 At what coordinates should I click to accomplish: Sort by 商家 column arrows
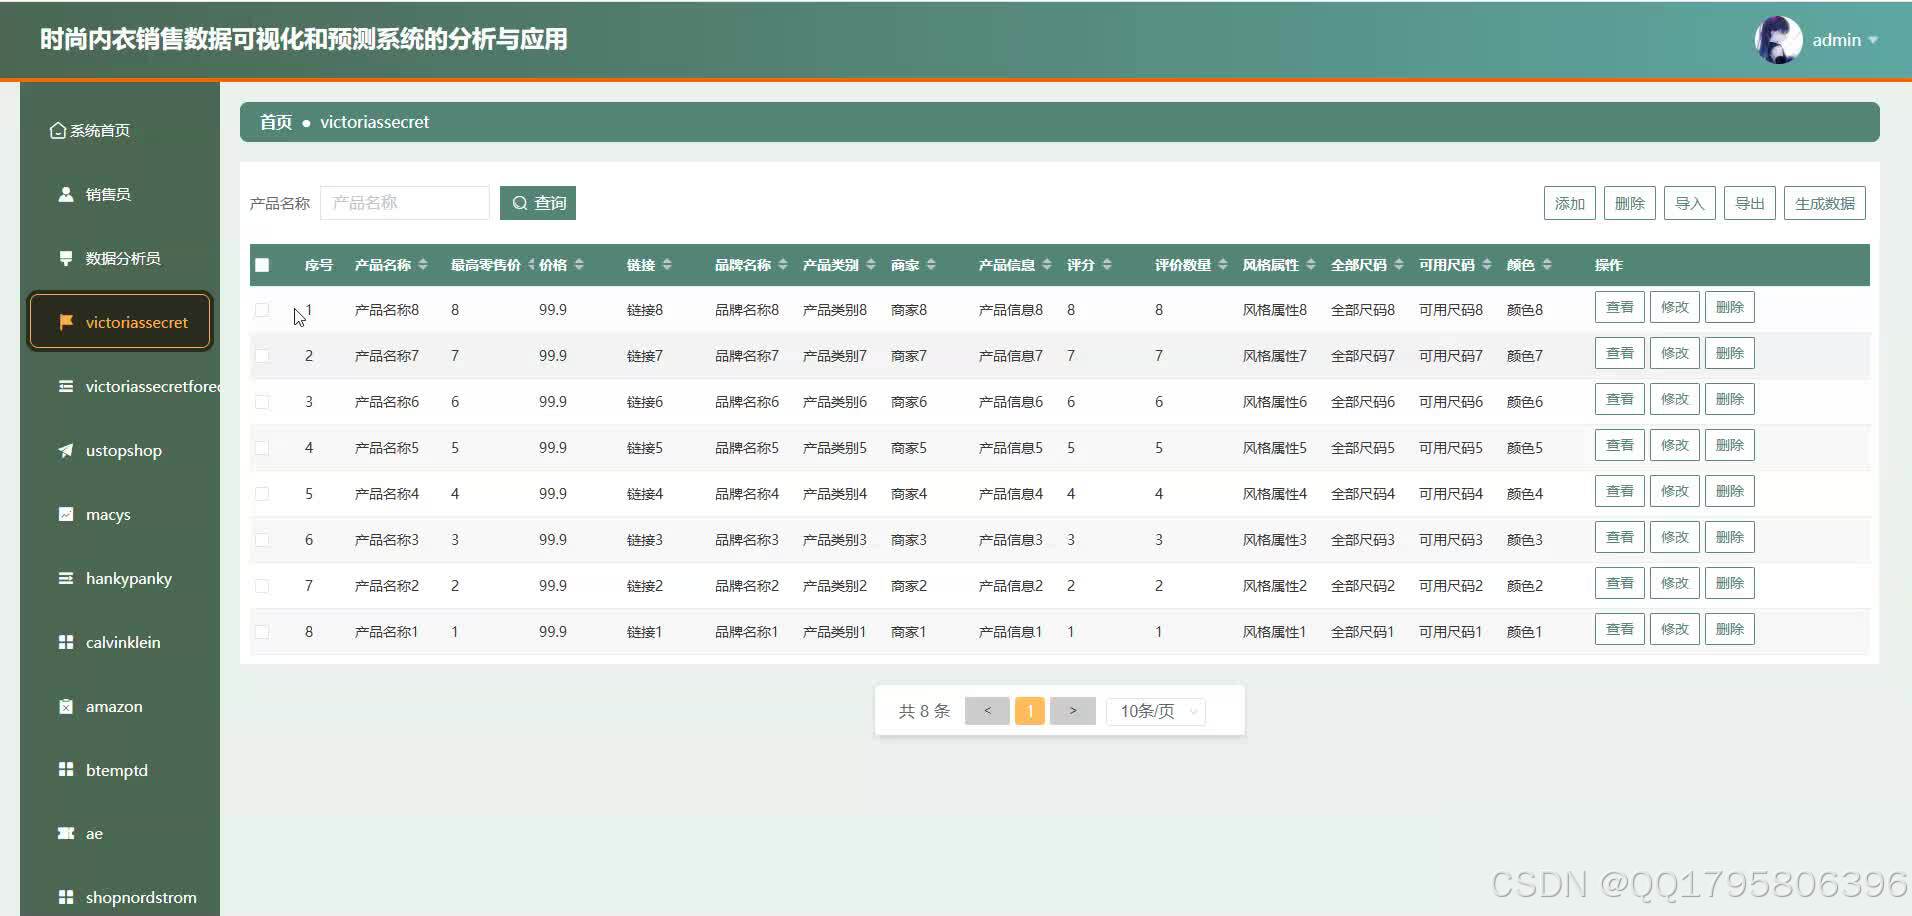(x=931, y=265)
